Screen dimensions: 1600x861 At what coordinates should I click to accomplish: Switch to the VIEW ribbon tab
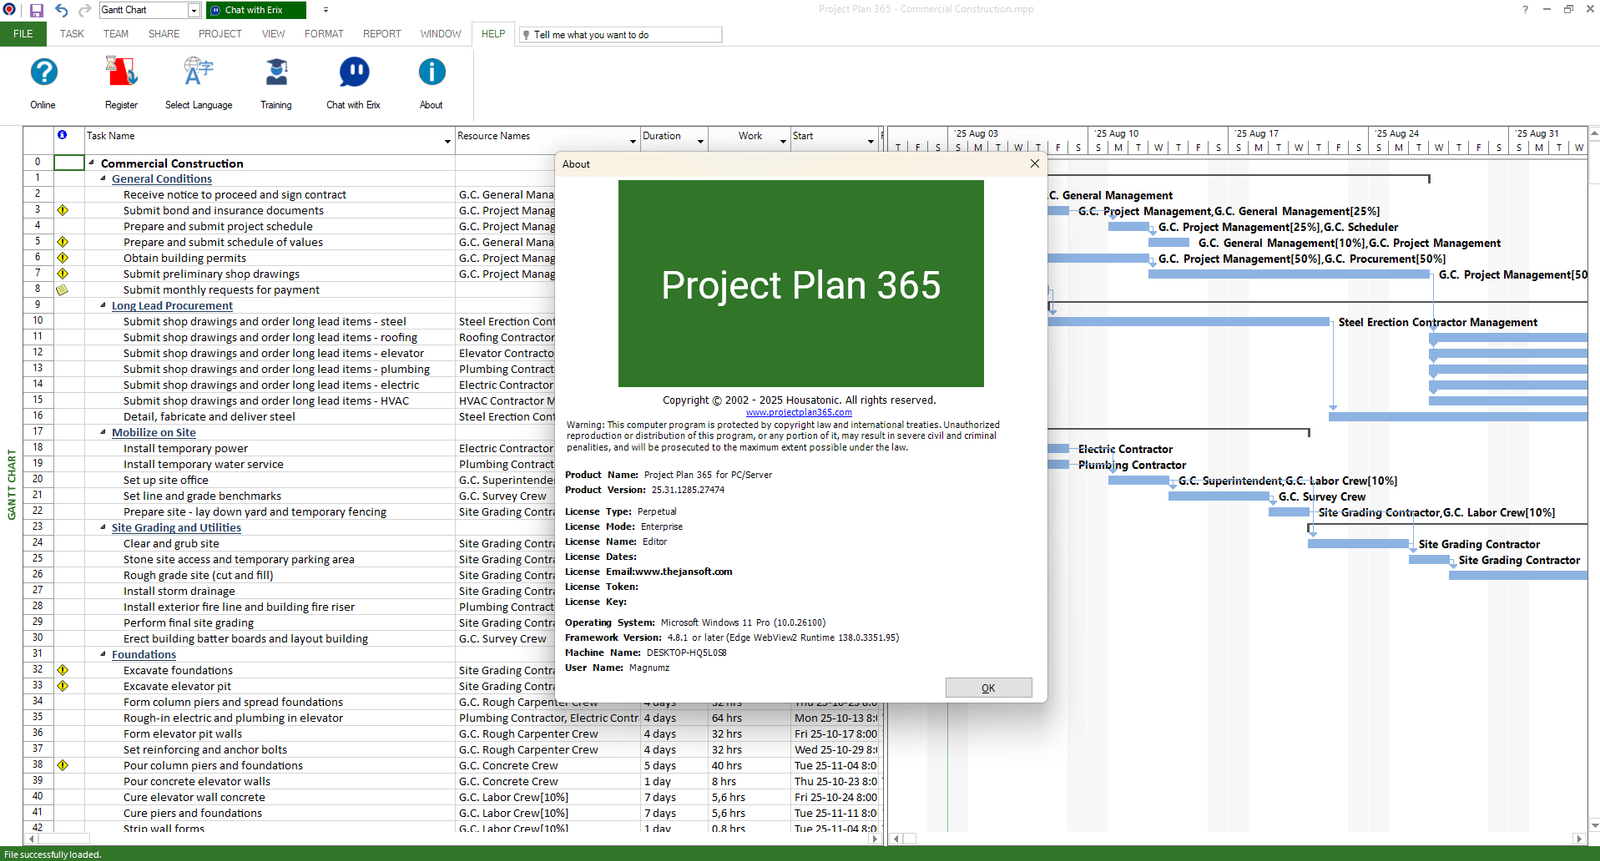[273, 34]
